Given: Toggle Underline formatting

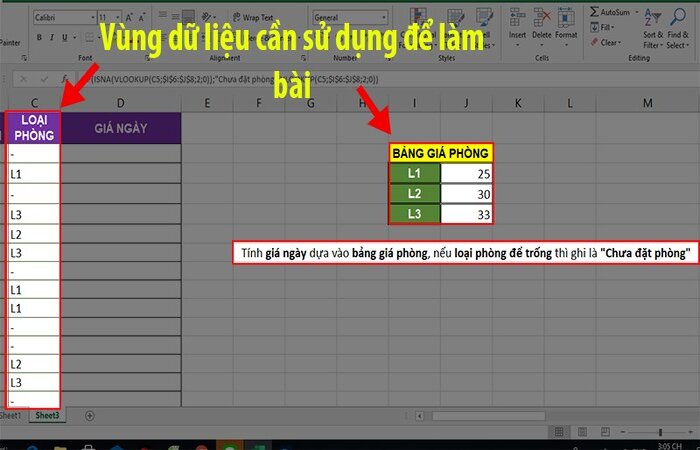Looking at the screenshot, I should [x=64, y=38].
